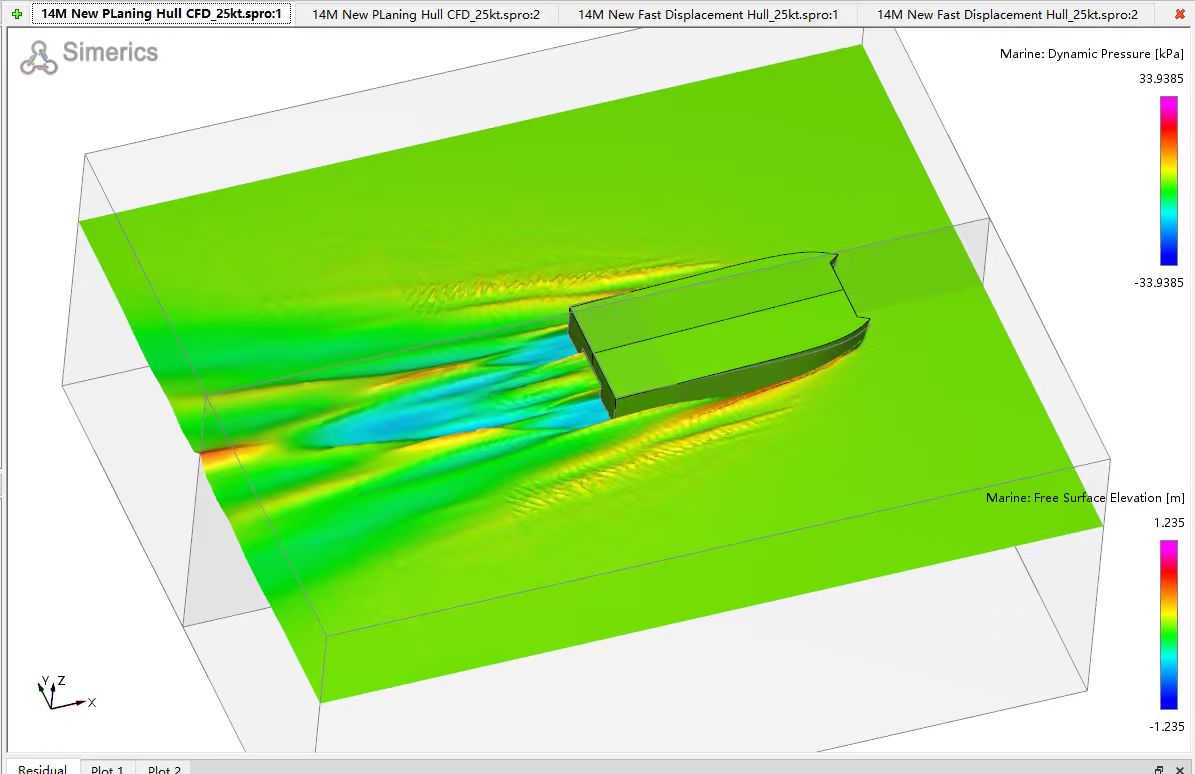Image resolution: width=1195 pixels, height=774 pixels.
Task: Switch to 14M New PLaning Hull CFD_25kt.spro:1 tab
Action: pyautogui.click(x=162, y=14)
